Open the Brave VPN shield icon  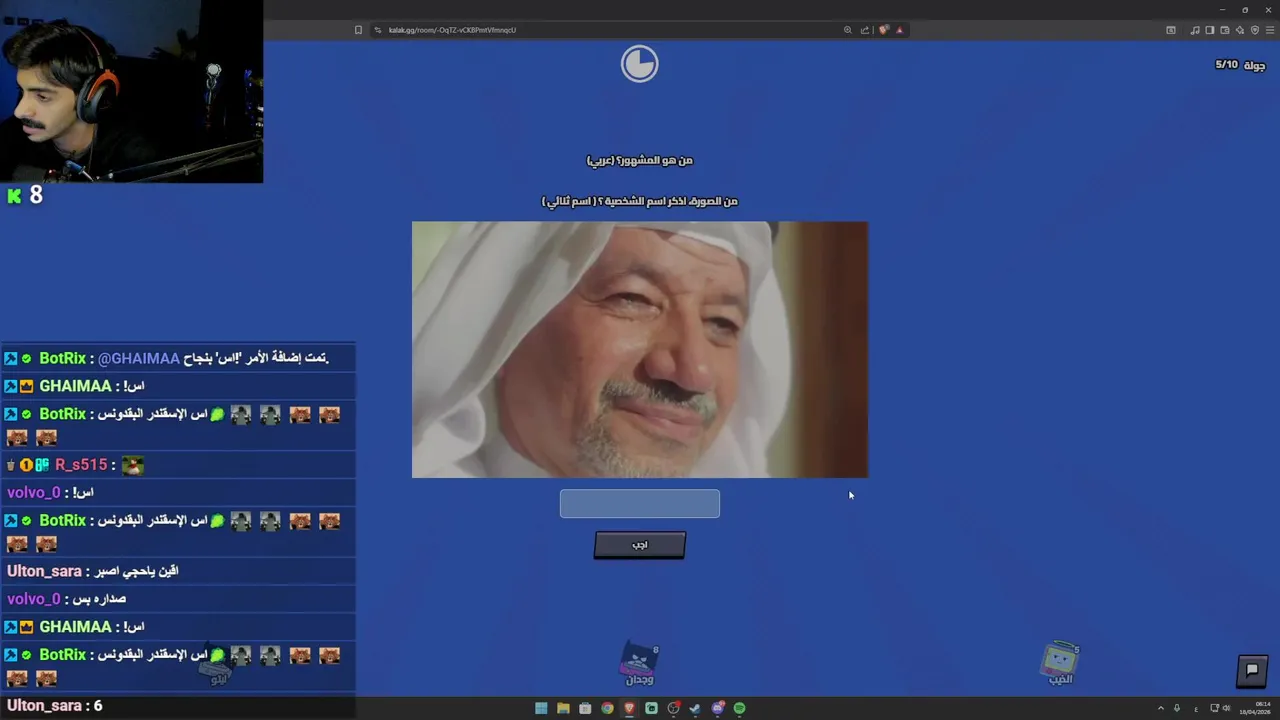tap(1255, 30)
